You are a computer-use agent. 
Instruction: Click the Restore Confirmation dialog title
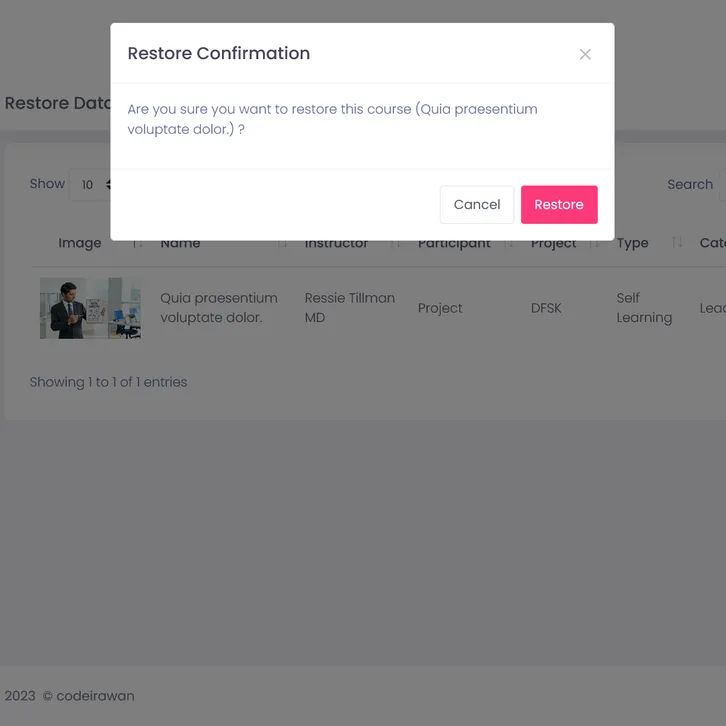[x=219, y=54]
